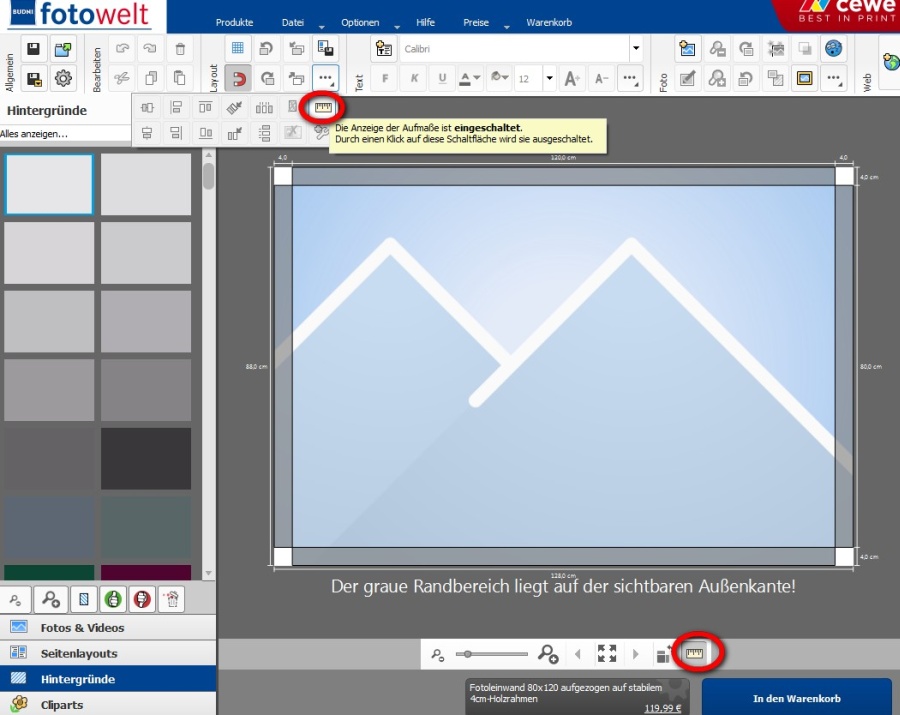
Task: Click the add text box icon
Action: pos(384,49)
